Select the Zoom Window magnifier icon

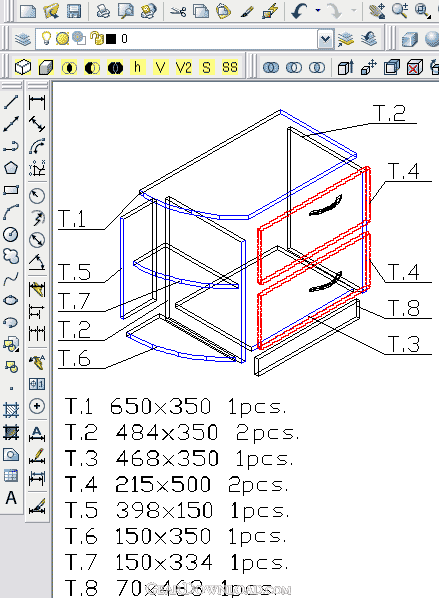(423, 11)
